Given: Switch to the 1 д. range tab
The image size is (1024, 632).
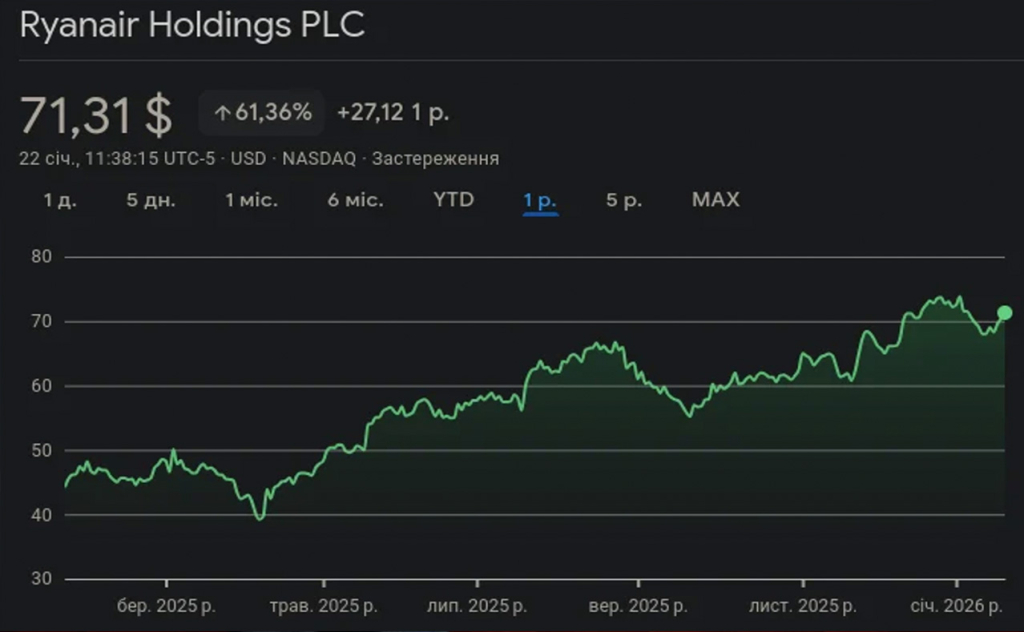Looking at the screenshot, I should pos(60,199).
